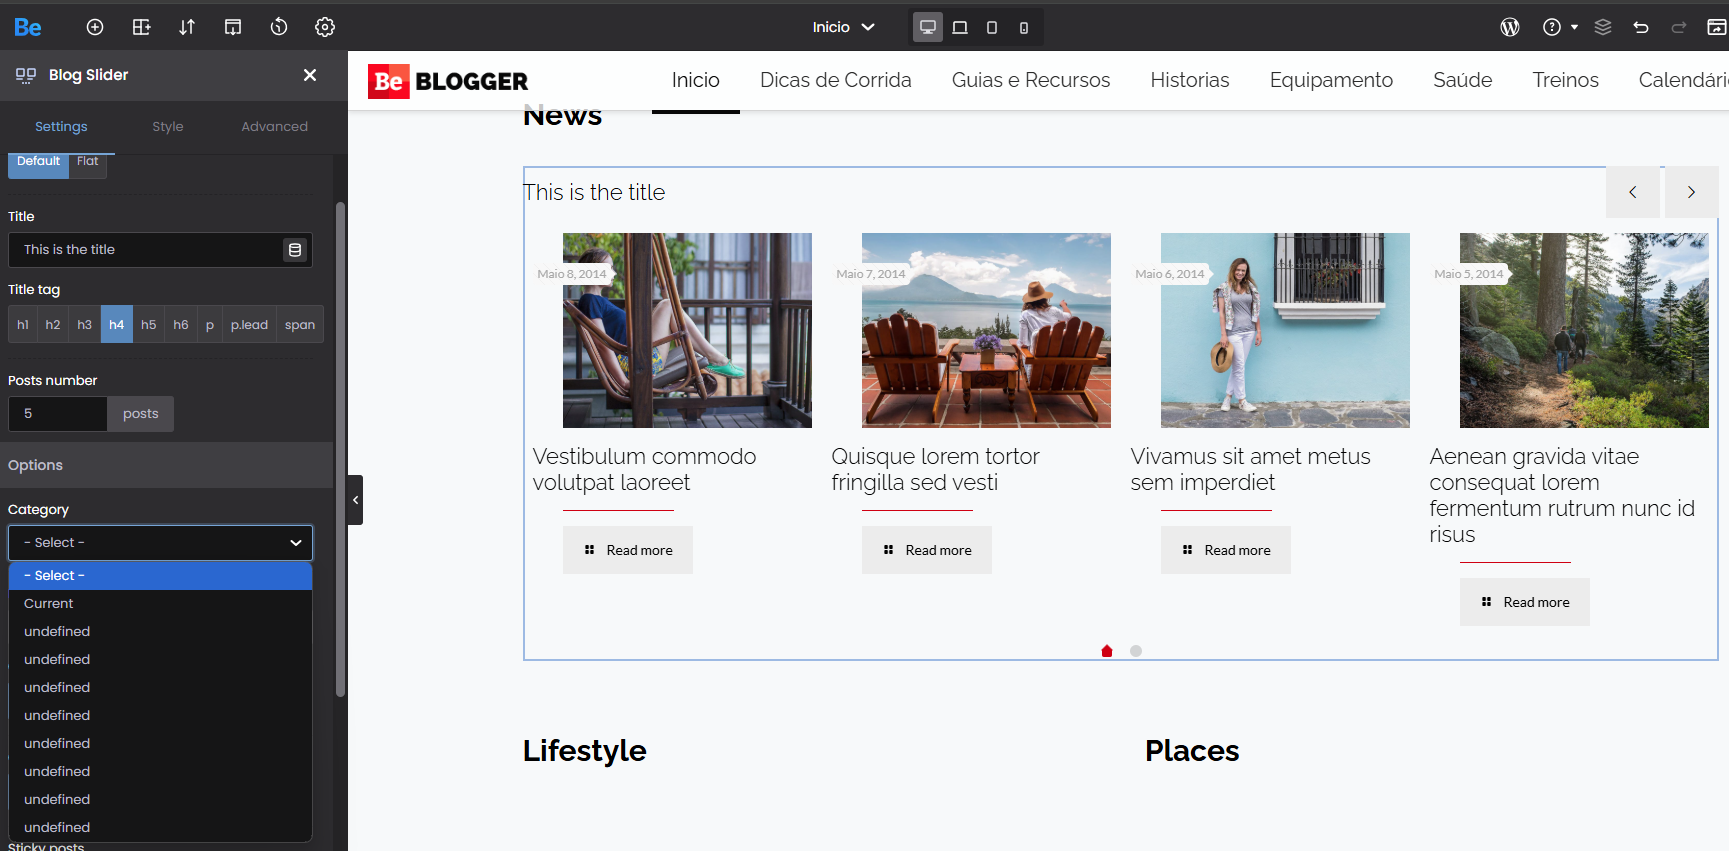Choose the Flat style option

[88, 162]
